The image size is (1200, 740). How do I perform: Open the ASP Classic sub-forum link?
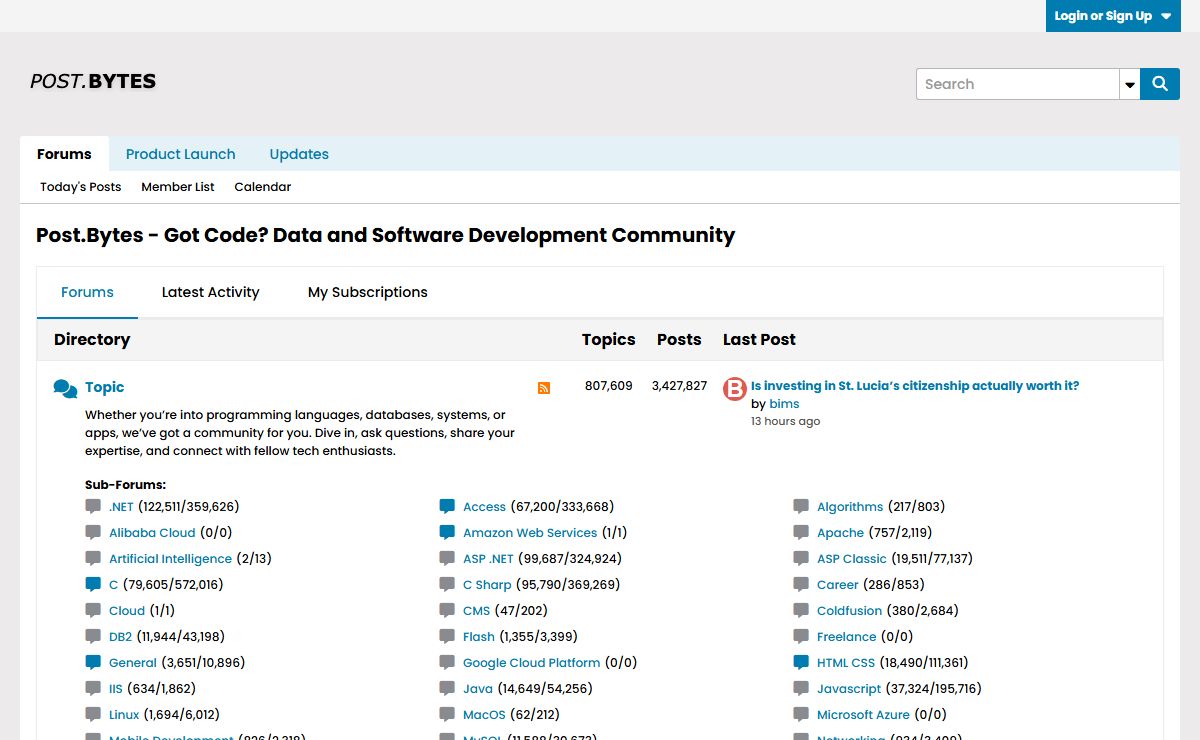(x=852, y=559)
